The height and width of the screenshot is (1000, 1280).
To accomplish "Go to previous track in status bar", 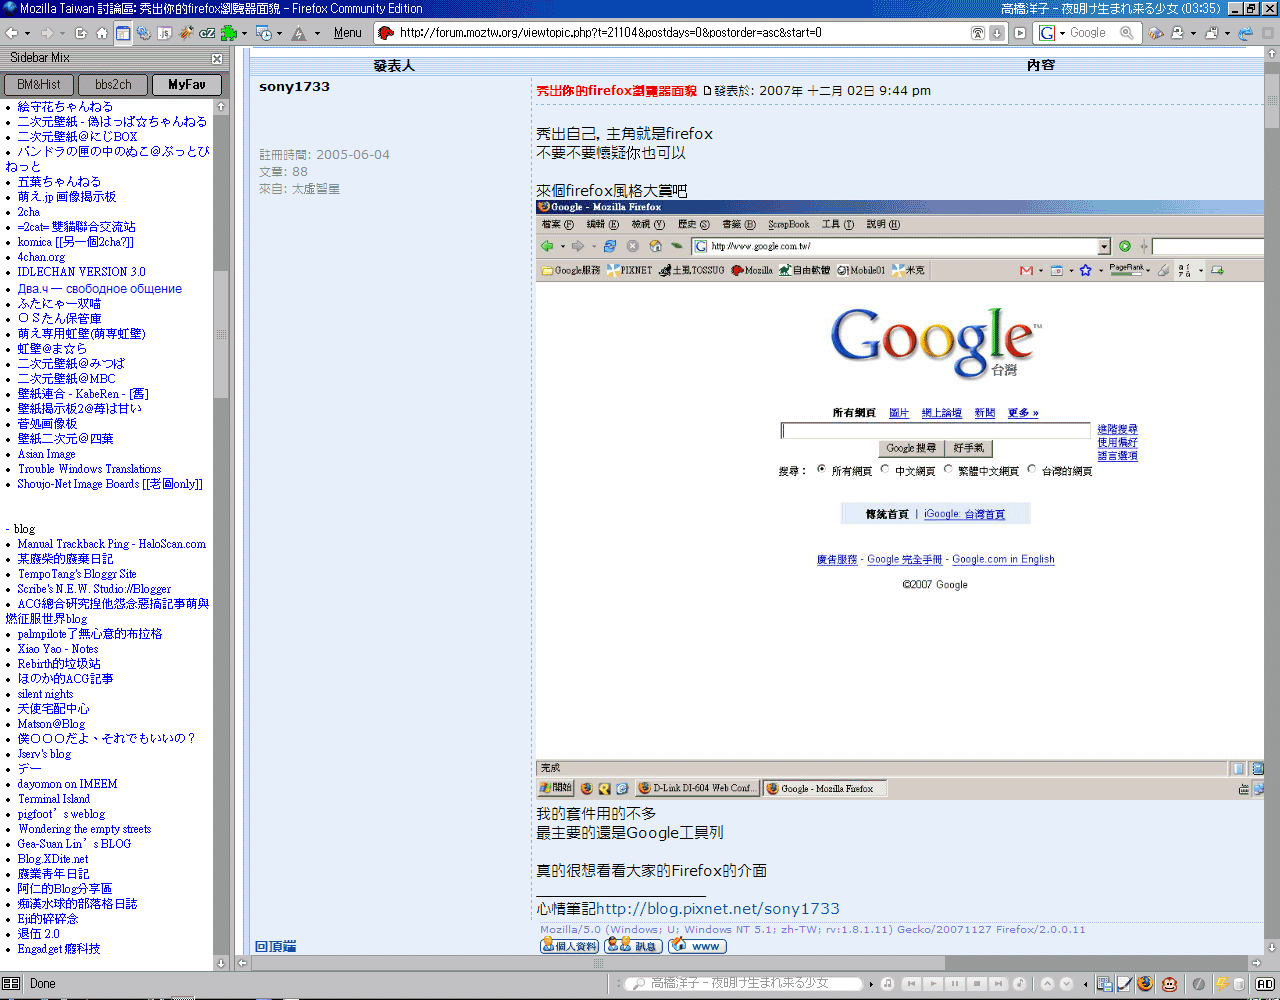I will (x=912, y=984).
